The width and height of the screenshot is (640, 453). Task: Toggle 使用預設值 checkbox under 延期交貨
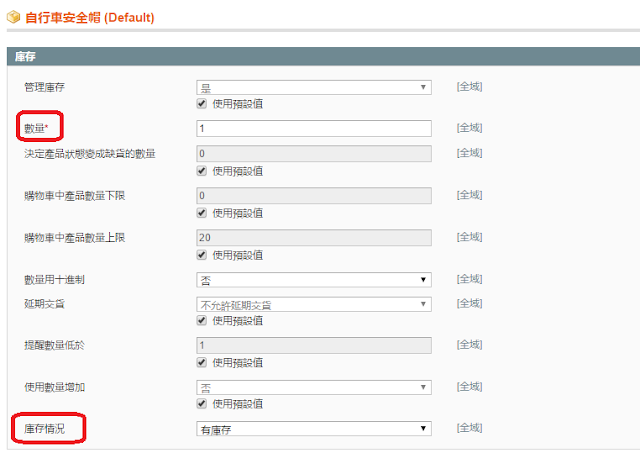203,321
